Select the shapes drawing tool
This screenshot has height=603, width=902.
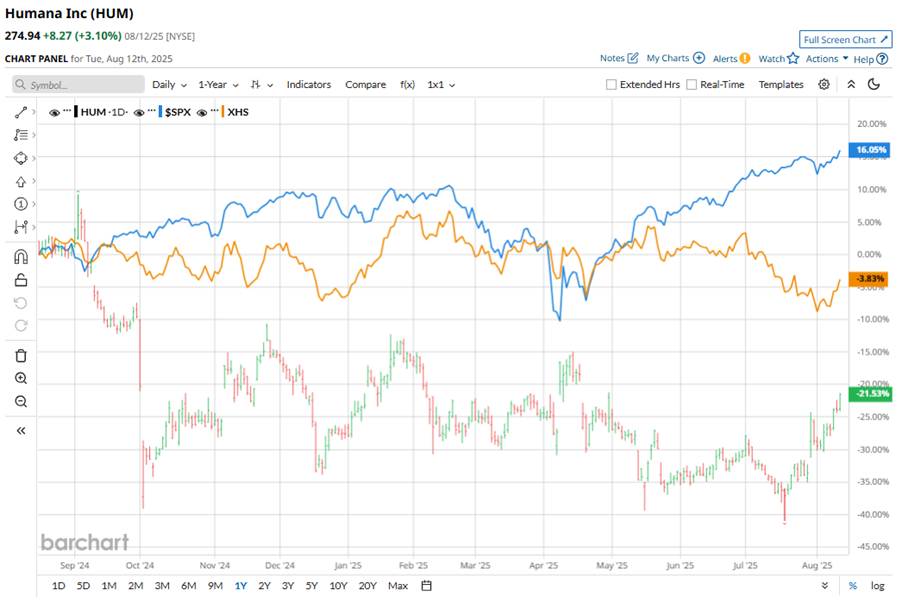(21, 158)
